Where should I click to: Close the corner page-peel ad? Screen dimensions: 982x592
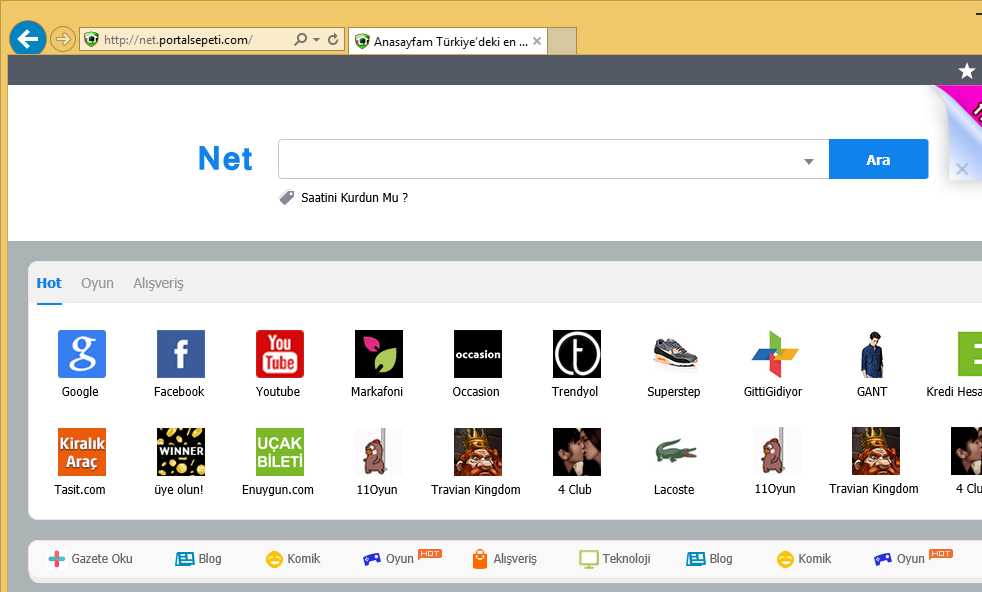point(962,169)
